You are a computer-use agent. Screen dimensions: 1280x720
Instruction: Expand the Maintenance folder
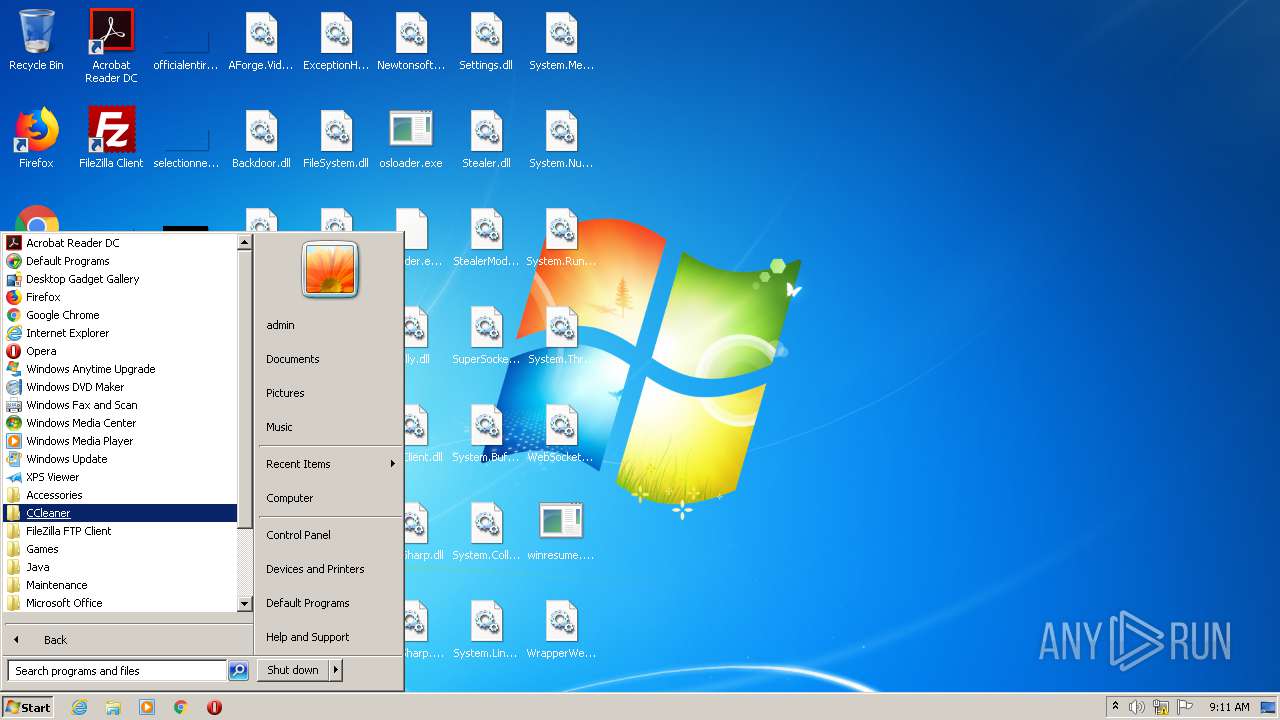click(x=121, y=585)
